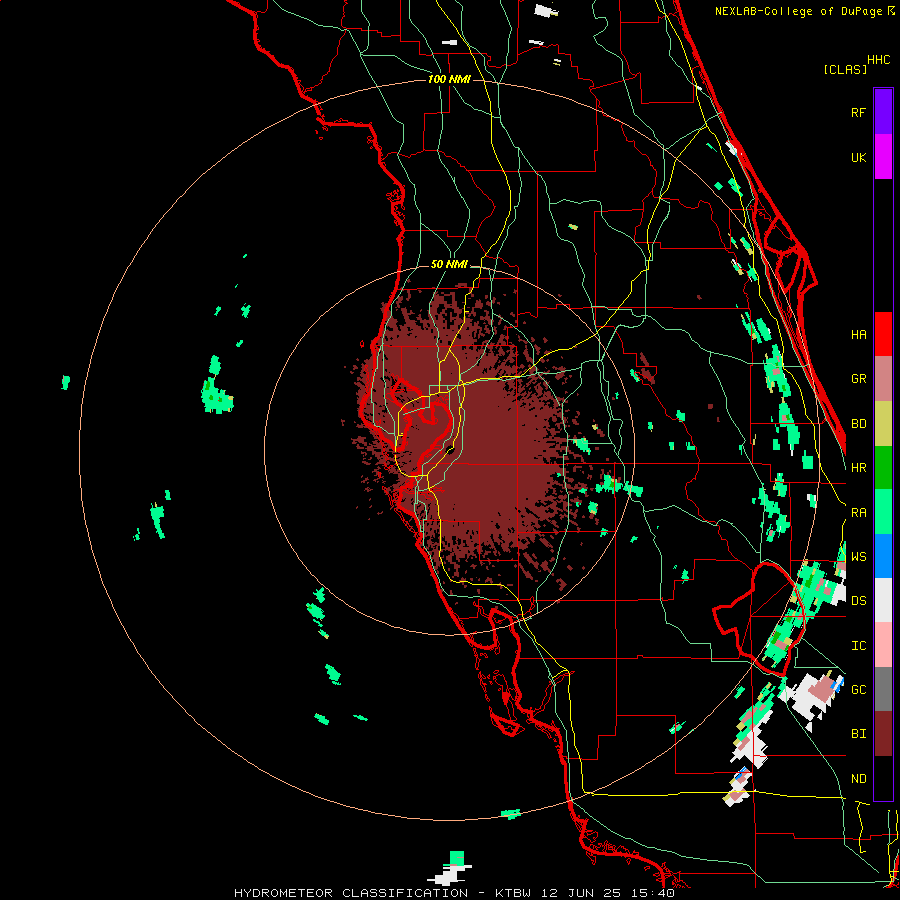Click the '15:40' time stamp
900x900 pixels.
point(655,893)
